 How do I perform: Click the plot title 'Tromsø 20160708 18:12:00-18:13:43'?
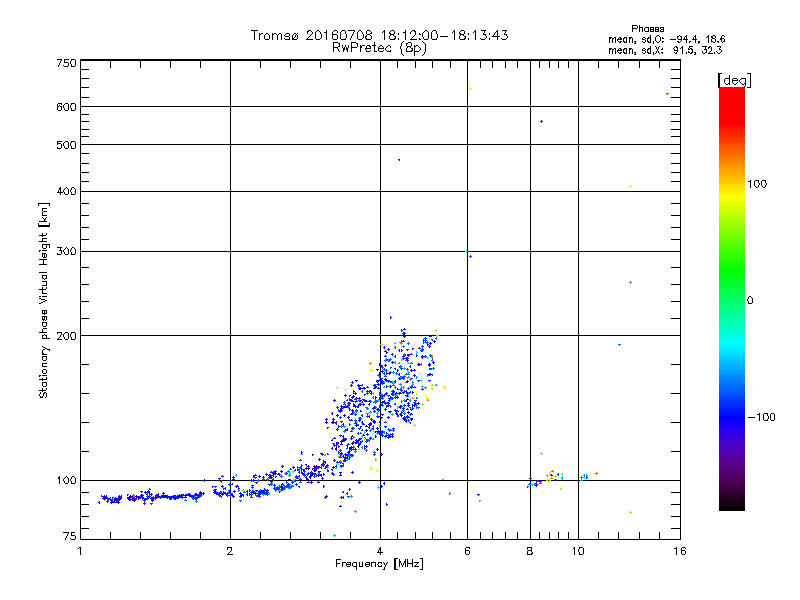pyautogui.click(x=379, y=35)
